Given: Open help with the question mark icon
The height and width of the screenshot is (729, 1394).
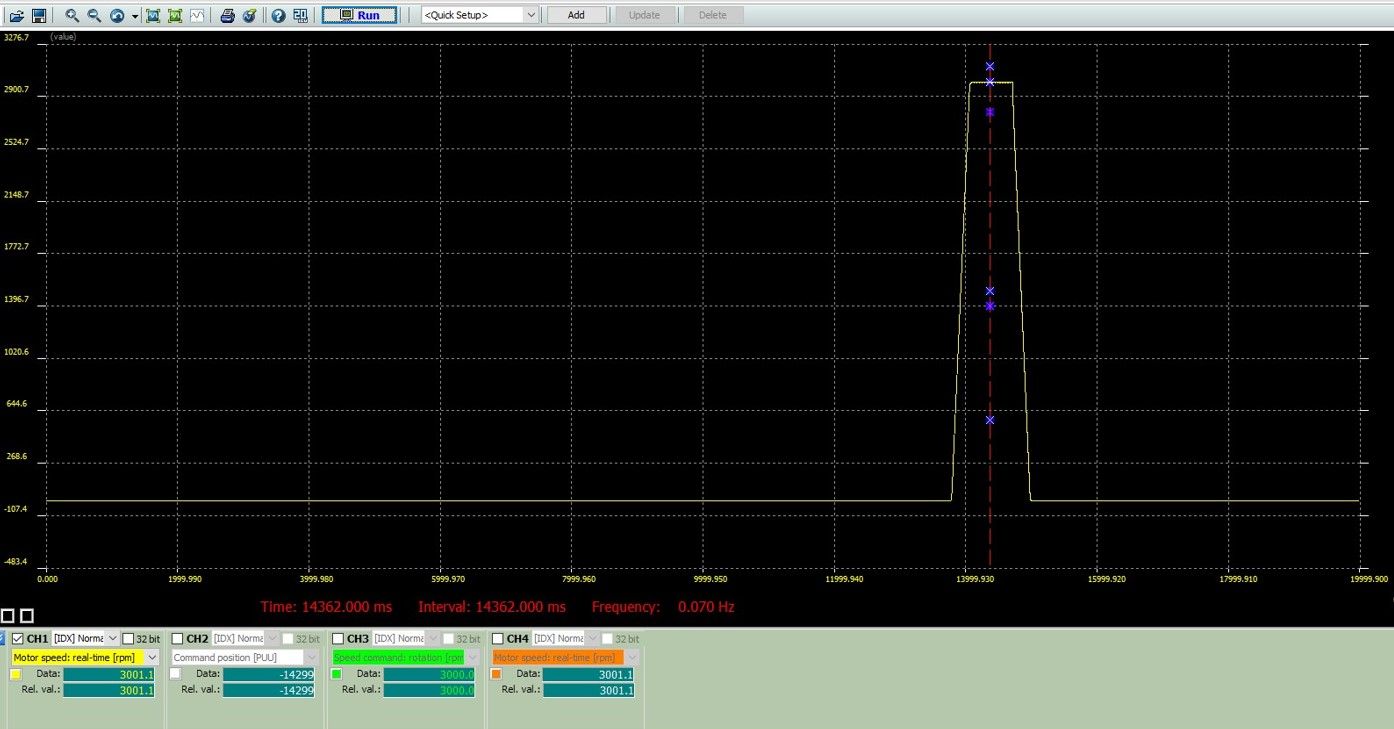Looking at the screenshot, I should click(279, 15).
